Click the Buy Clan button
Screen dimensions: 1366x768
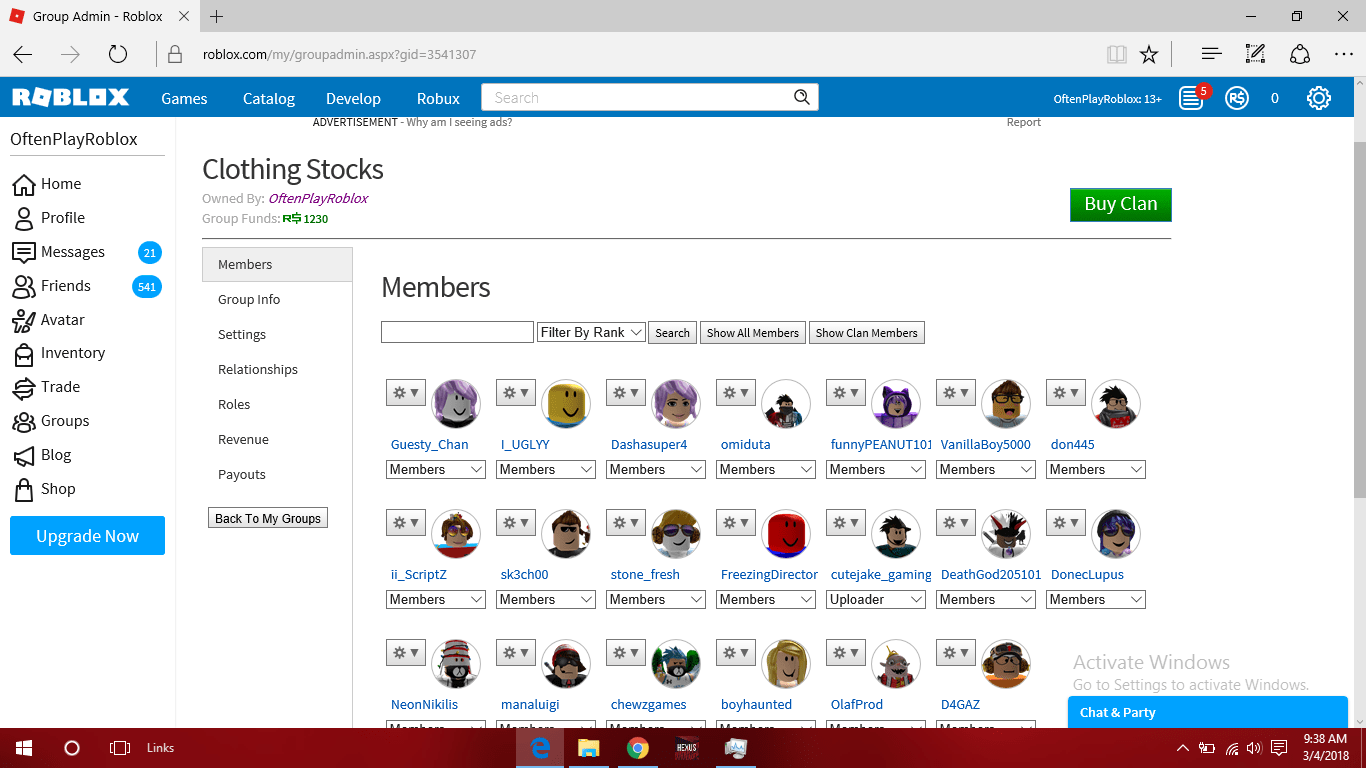click(1121, 204)
